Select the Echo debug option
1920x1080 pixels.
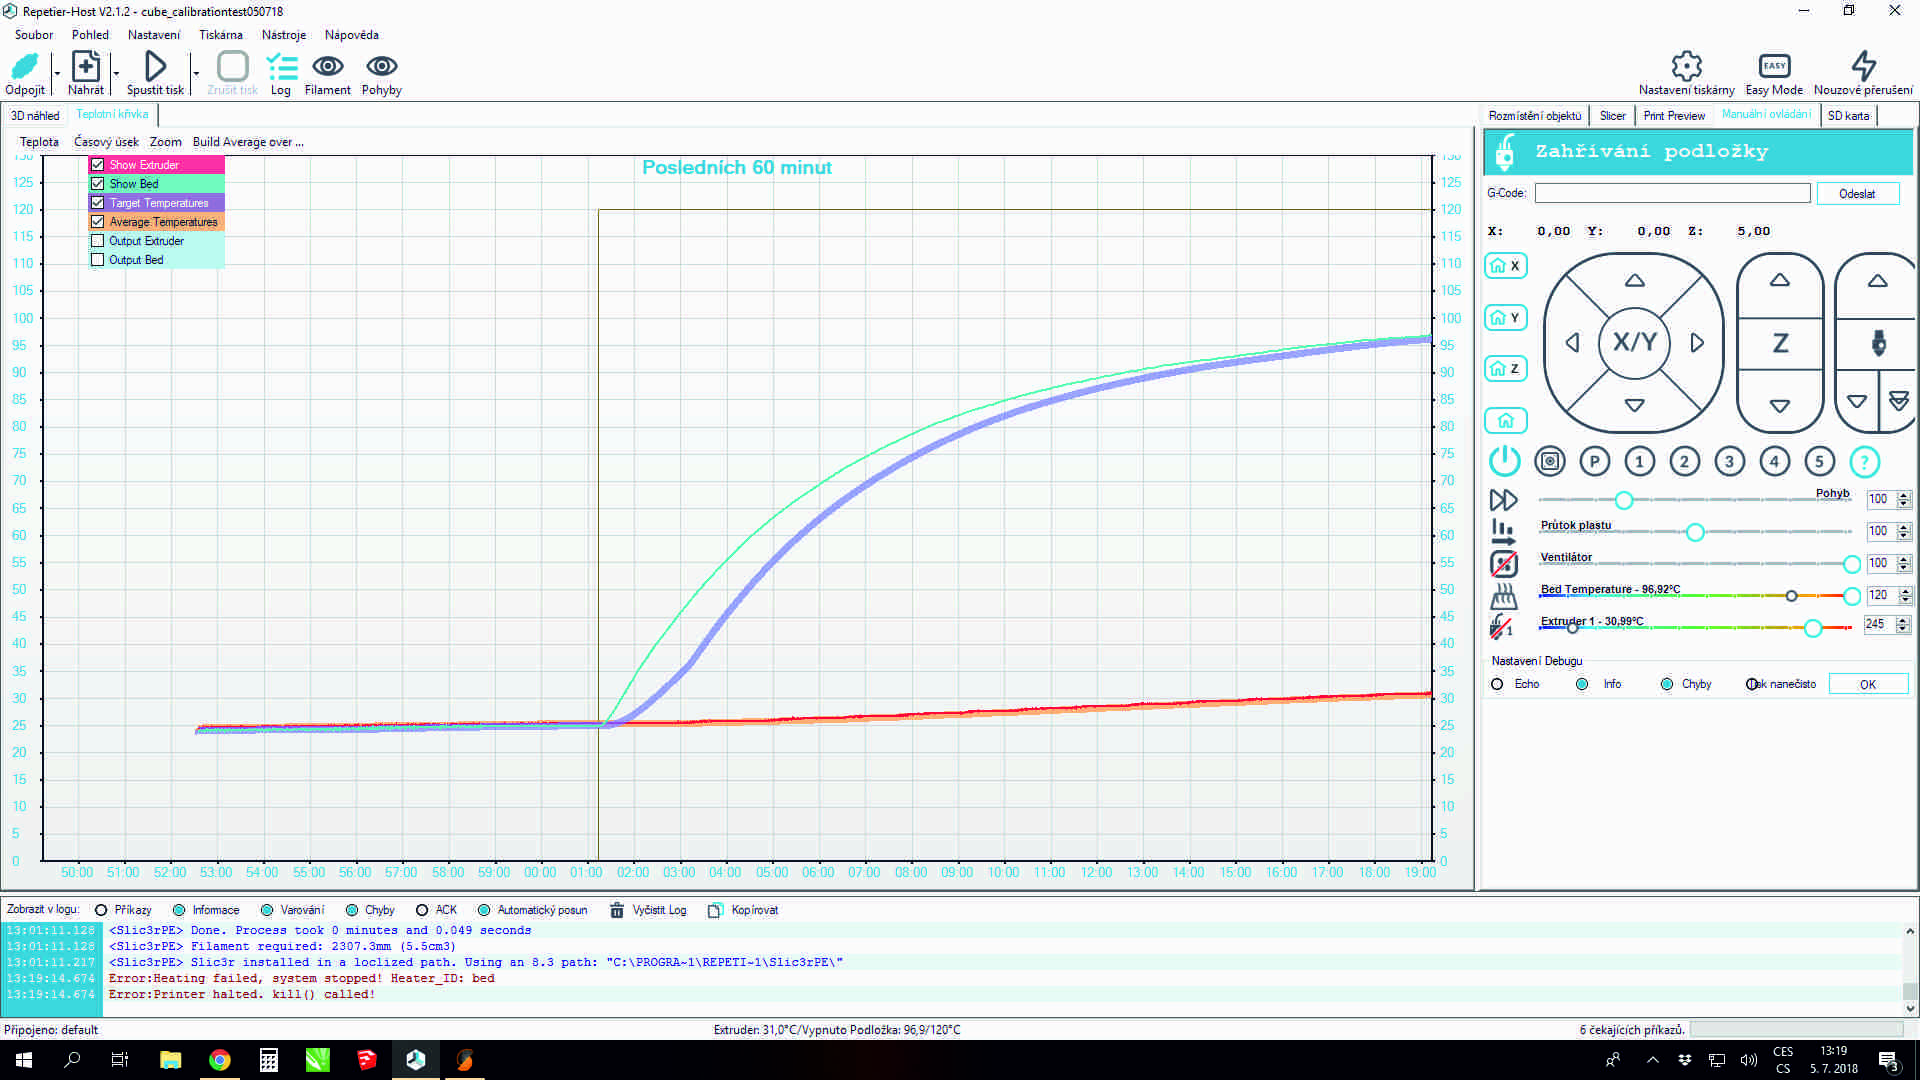point(1497,685)
